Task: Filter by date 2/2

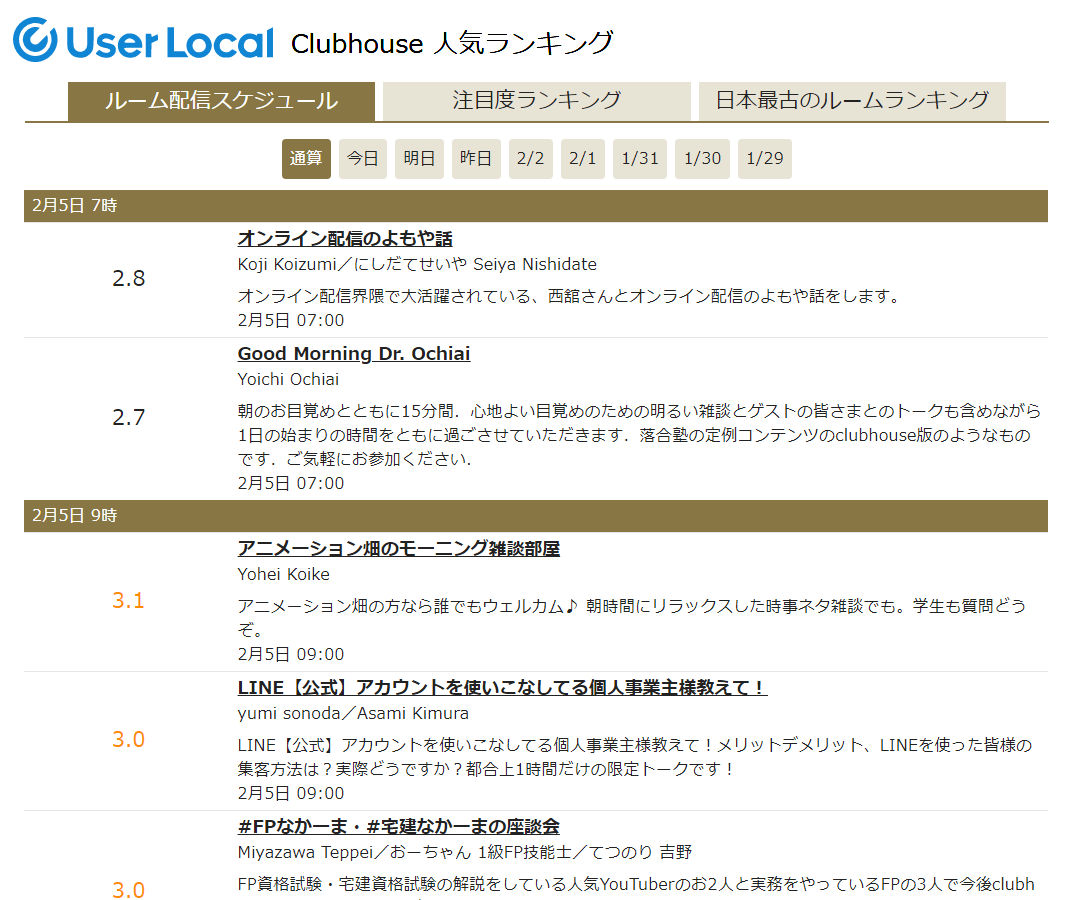Action: pos(530,159)
